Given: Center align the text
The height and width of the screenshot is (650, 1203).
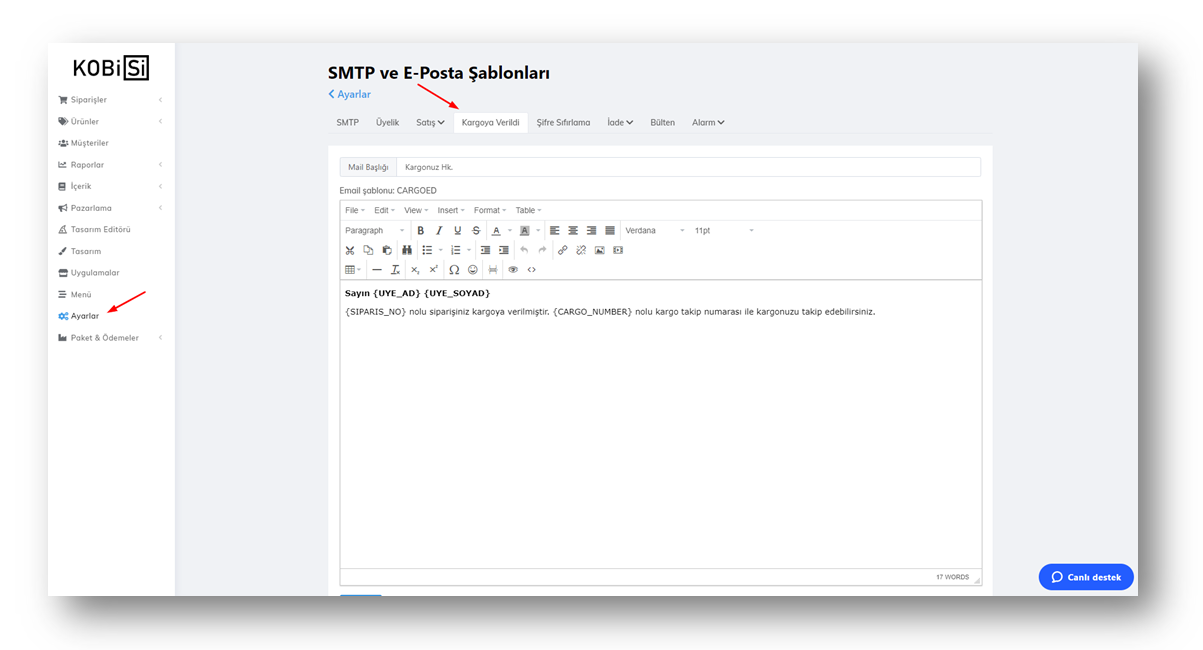Looking at the screenshot, I should pyautogui.click(x=573, y=230).
